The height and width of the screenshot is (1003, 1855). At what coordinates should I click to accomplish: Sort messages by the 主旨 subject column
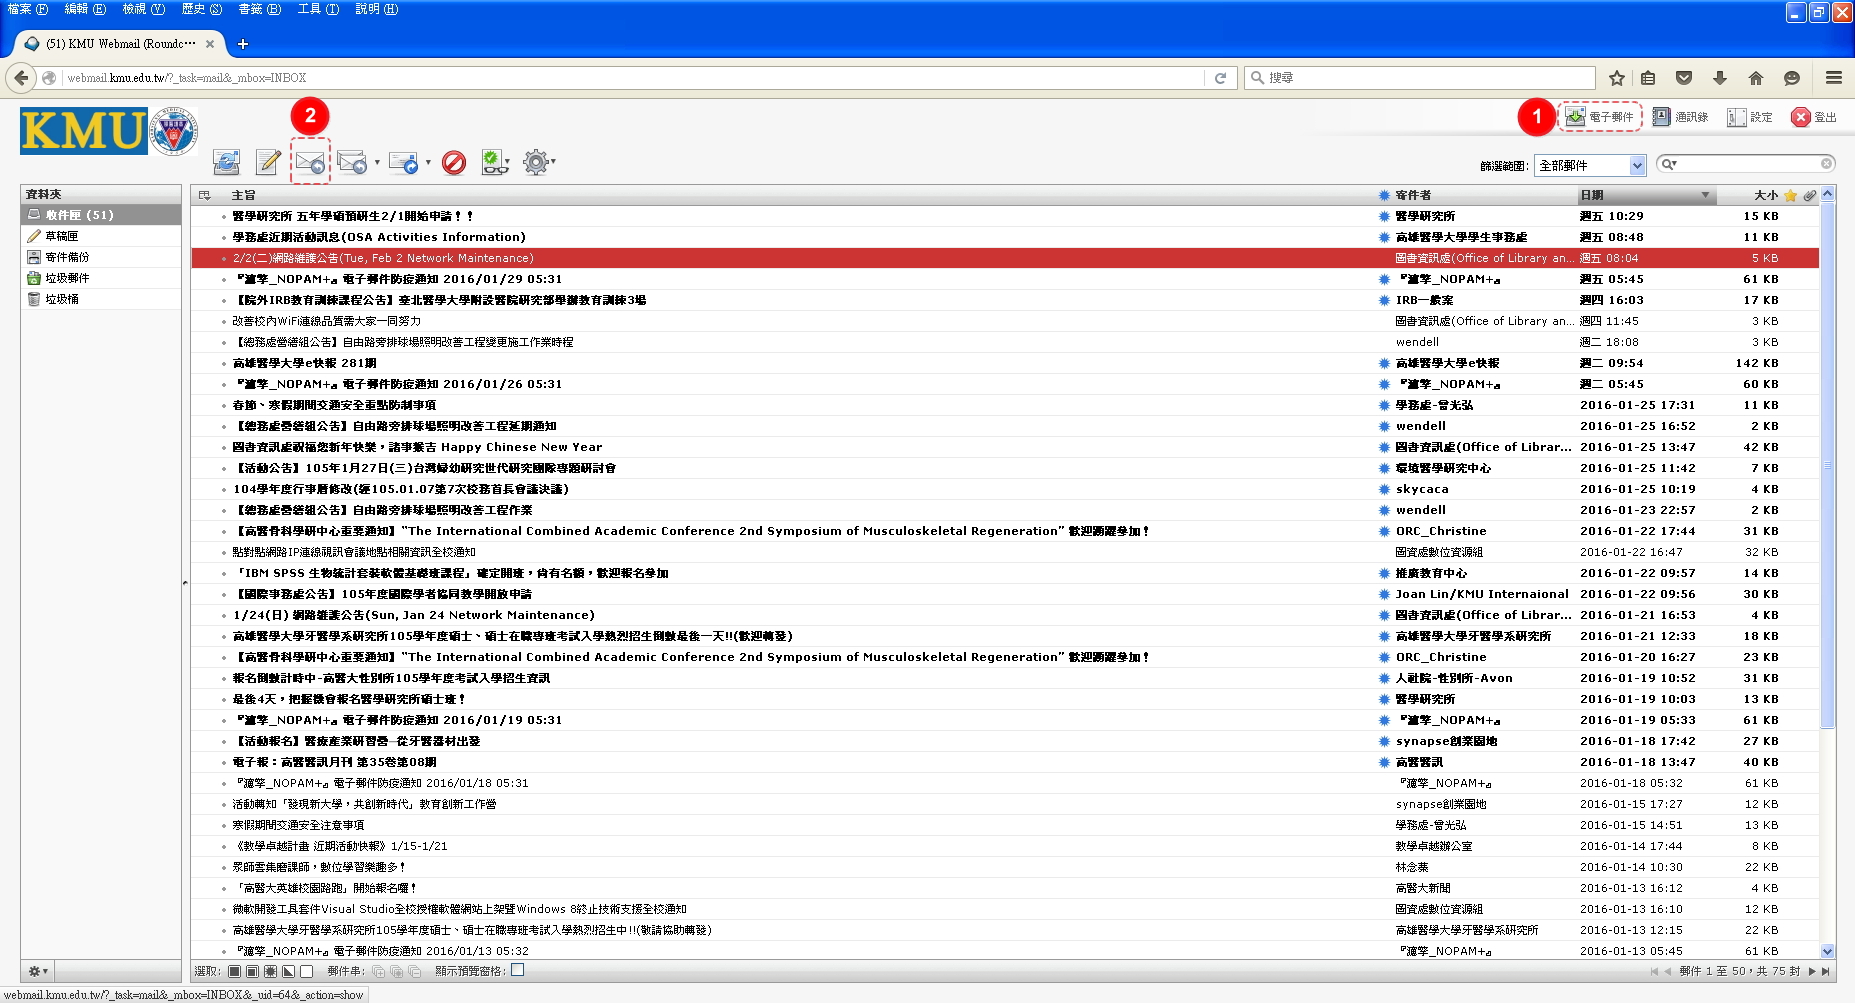coord(243,195)
